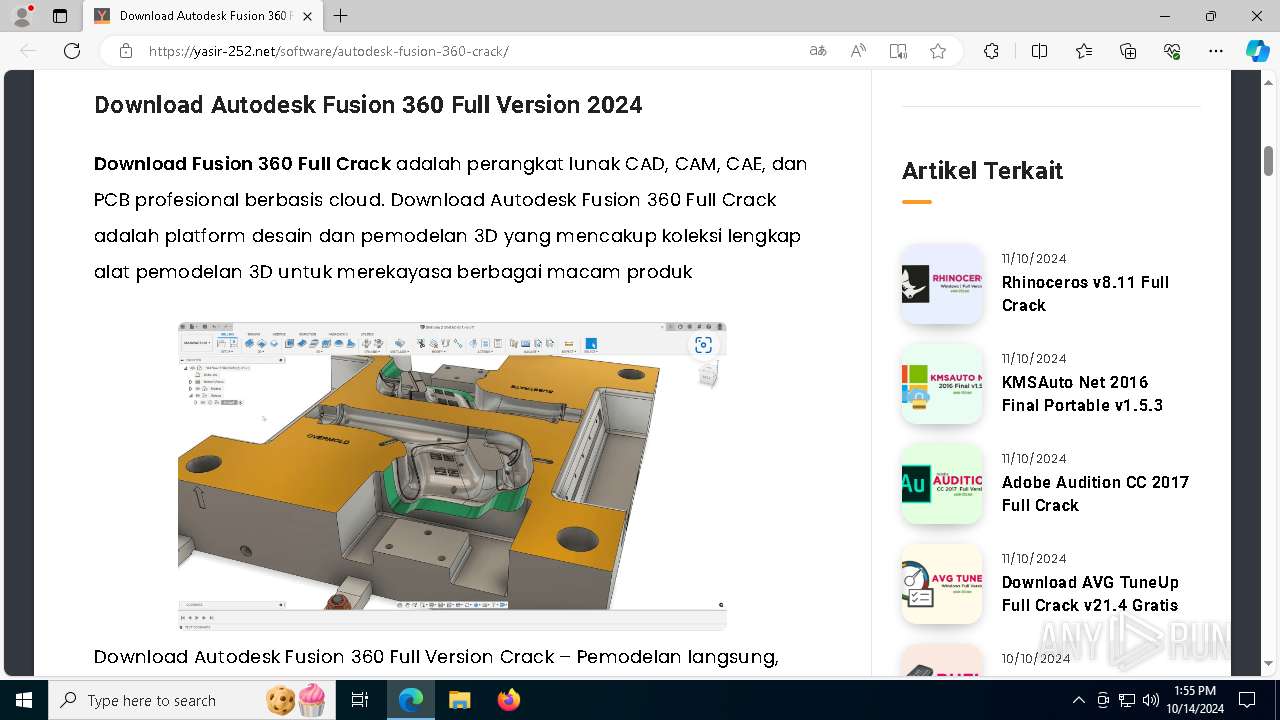This screenshot has height=720, width=1280.
Task: Open Edge Settings and more menu
Action: coord(1216,51)
